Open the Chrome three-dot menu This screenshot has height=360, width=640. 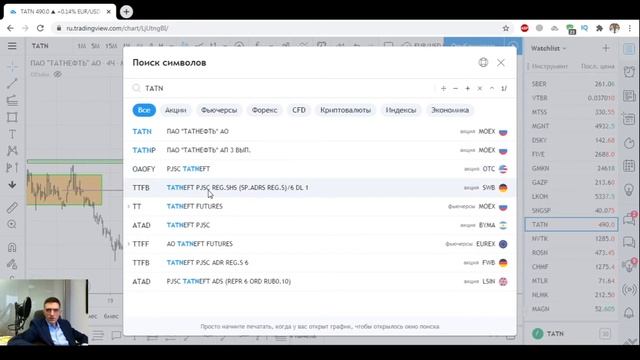pos(630,28)
